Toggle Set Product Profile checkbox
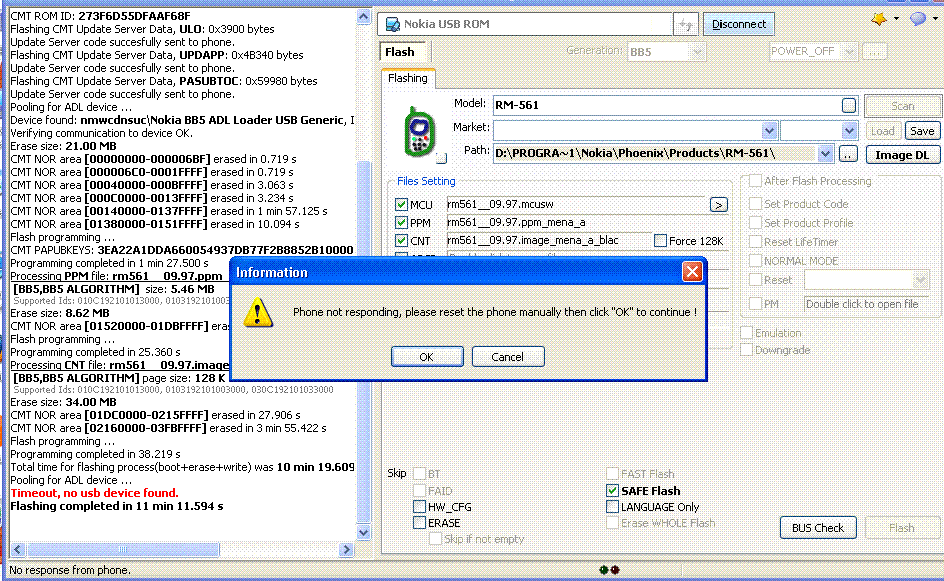The width and height of the screenshot is (944, 581). [755, 223]
